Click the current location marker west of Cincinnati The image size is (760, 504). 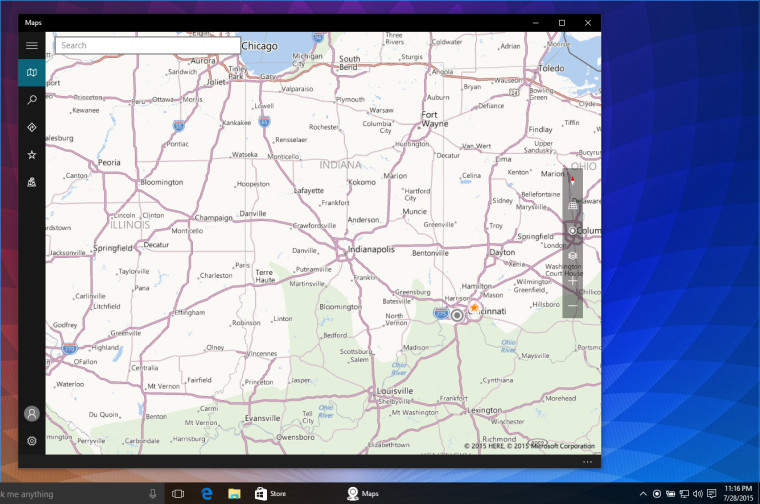click(x=457, y=315)
